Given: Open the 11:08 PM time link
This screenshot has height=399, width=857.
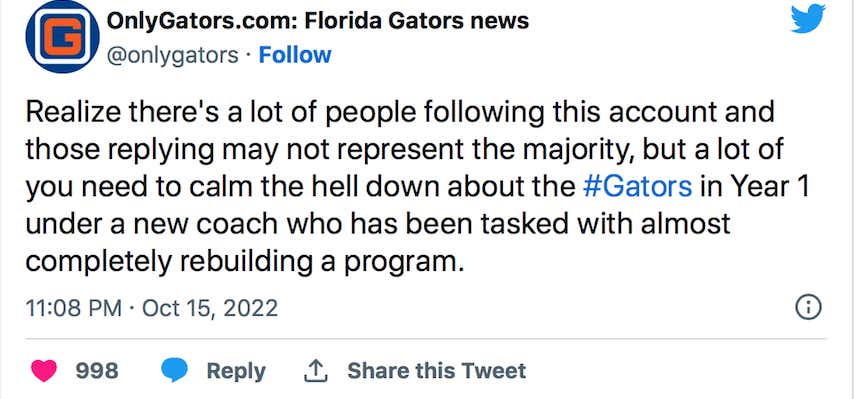Looking at the screenshot, I should 74,308.
